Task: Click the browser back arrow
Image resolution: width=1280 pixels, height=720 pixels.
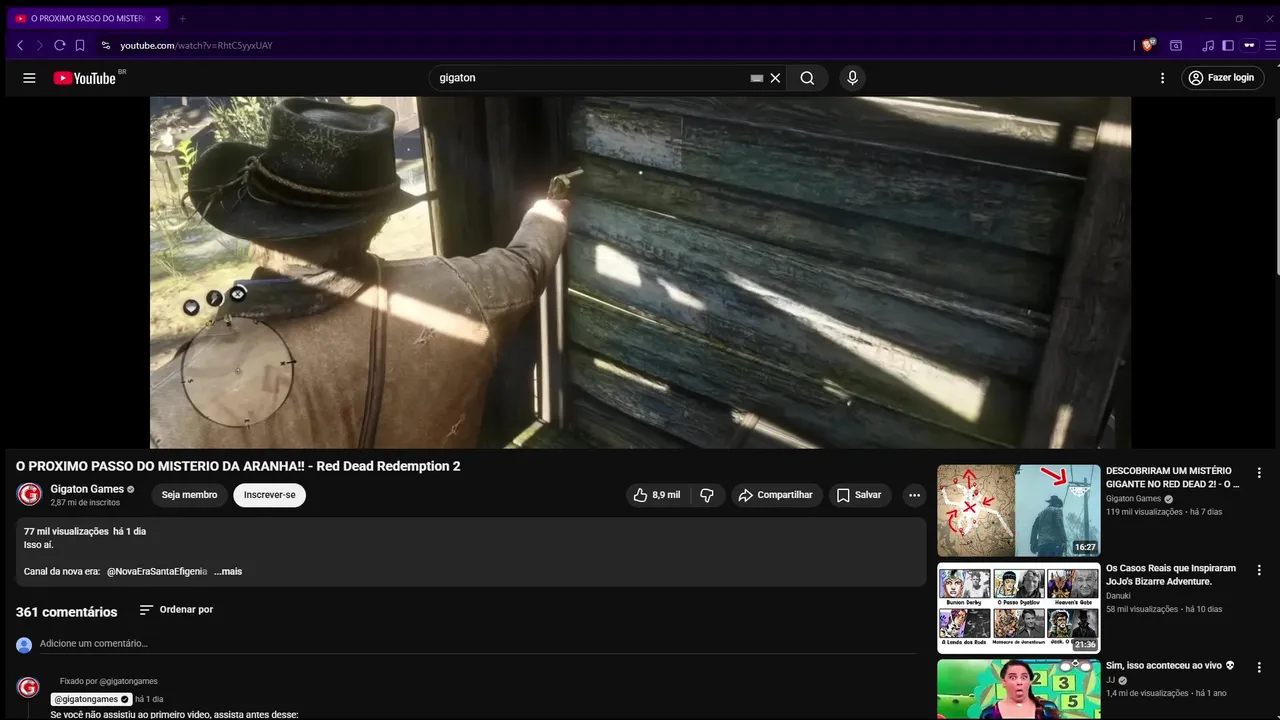Action: [x=20, y=45]
